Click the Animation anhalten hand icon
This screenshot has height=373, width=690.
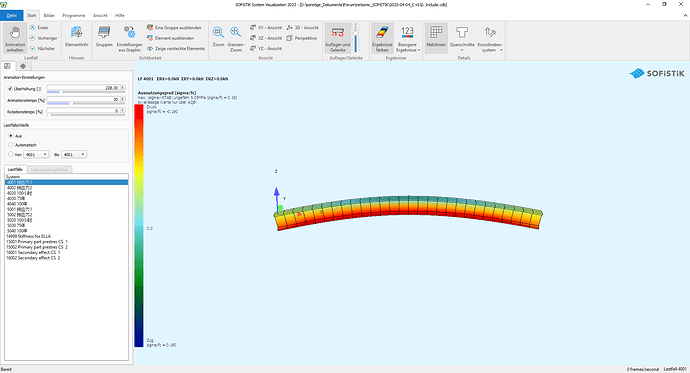(x=15, y=33)
